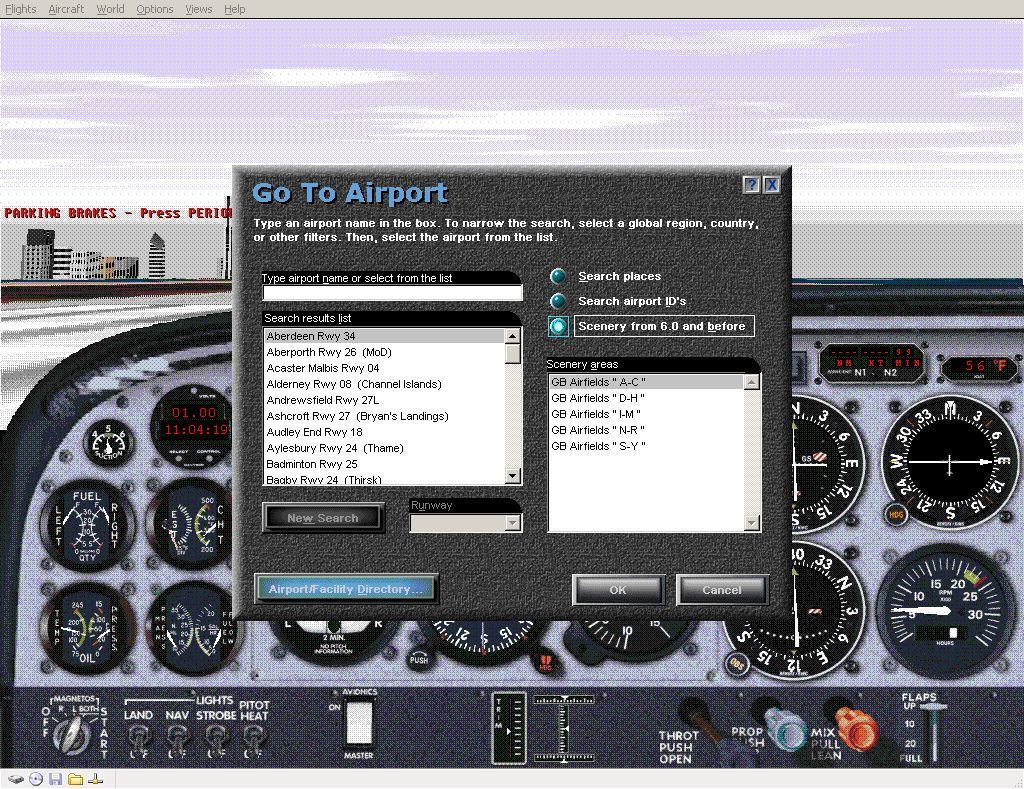Flip the avionics master switch

[359, 724]
